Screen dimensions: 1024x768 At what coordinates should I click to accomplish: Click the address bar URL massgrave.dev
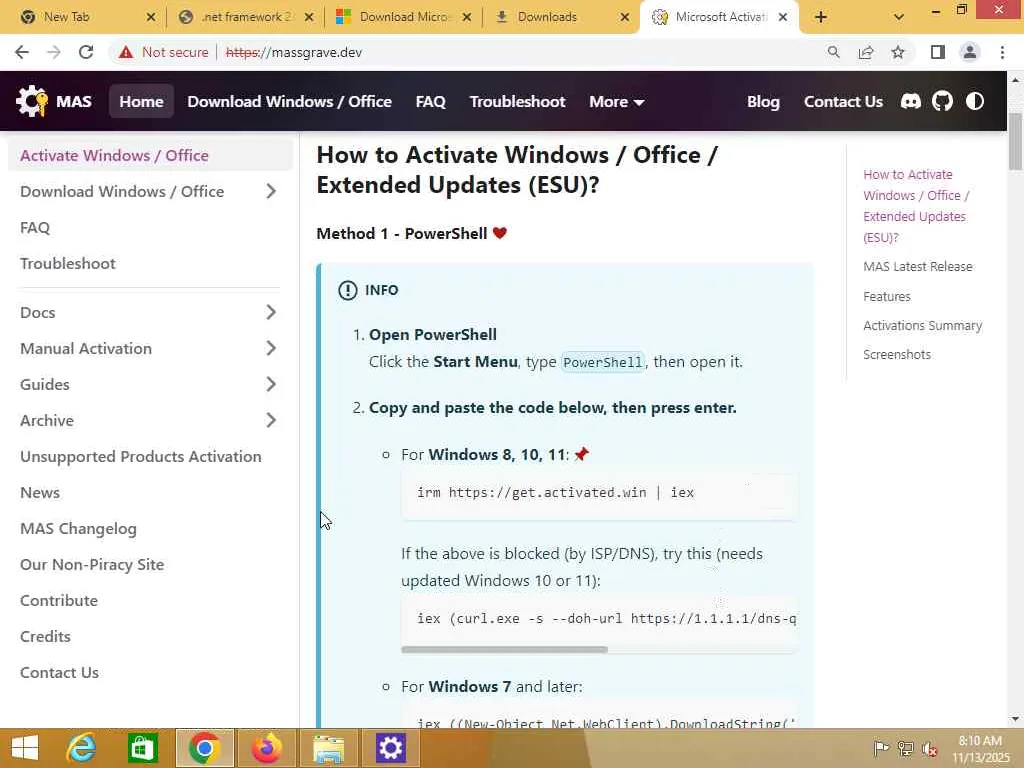click(294, 52)
